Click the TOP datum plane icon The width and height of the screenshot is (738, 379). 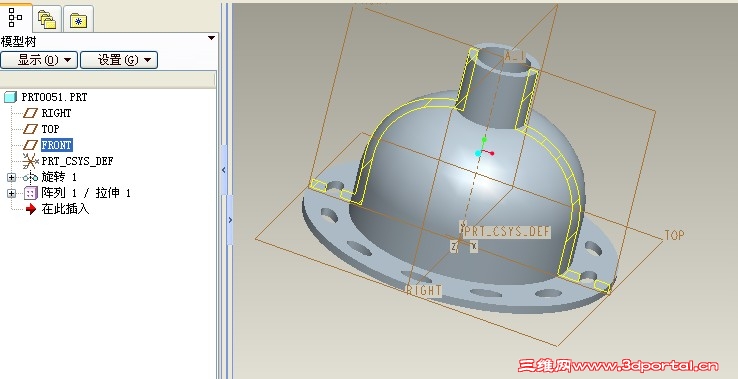31,129
